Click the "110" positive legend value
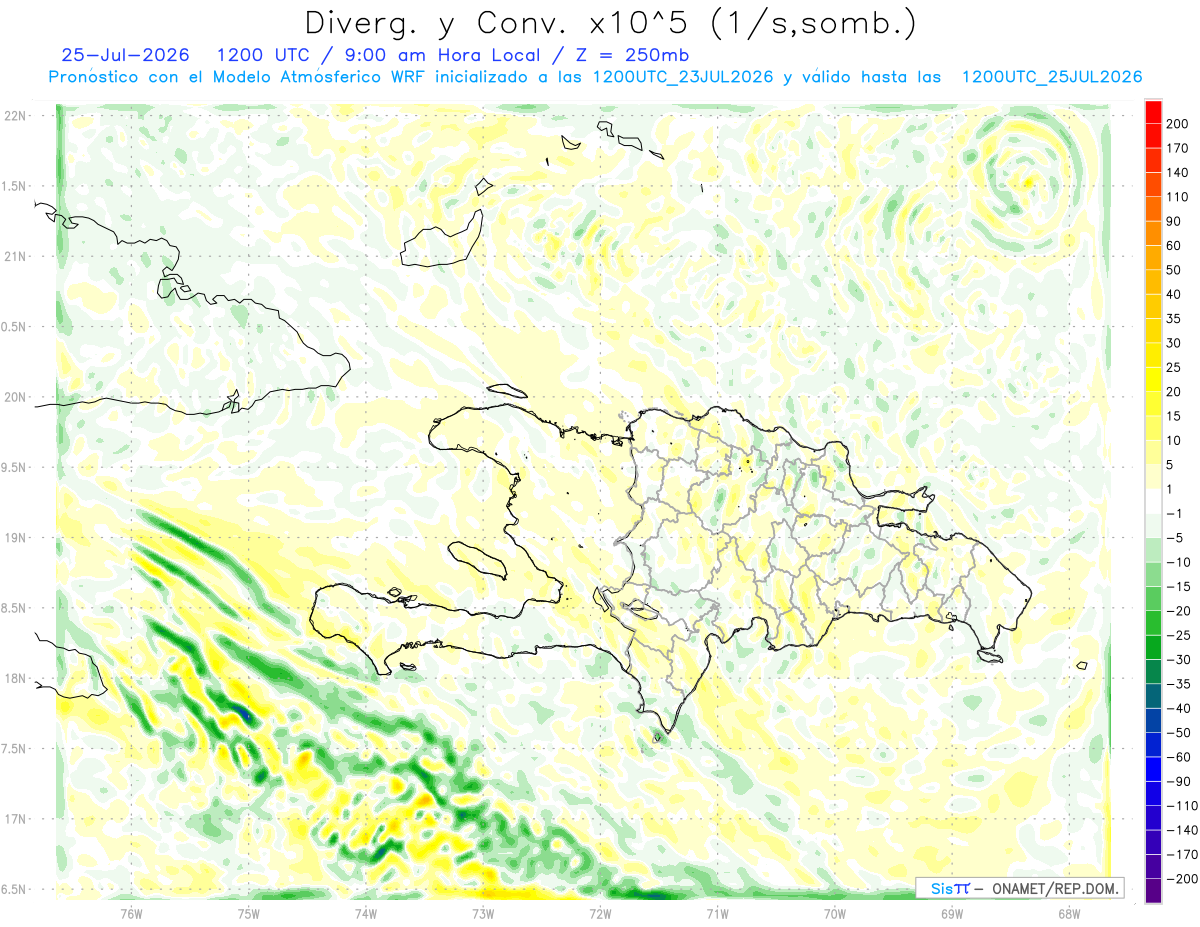 1179,197
